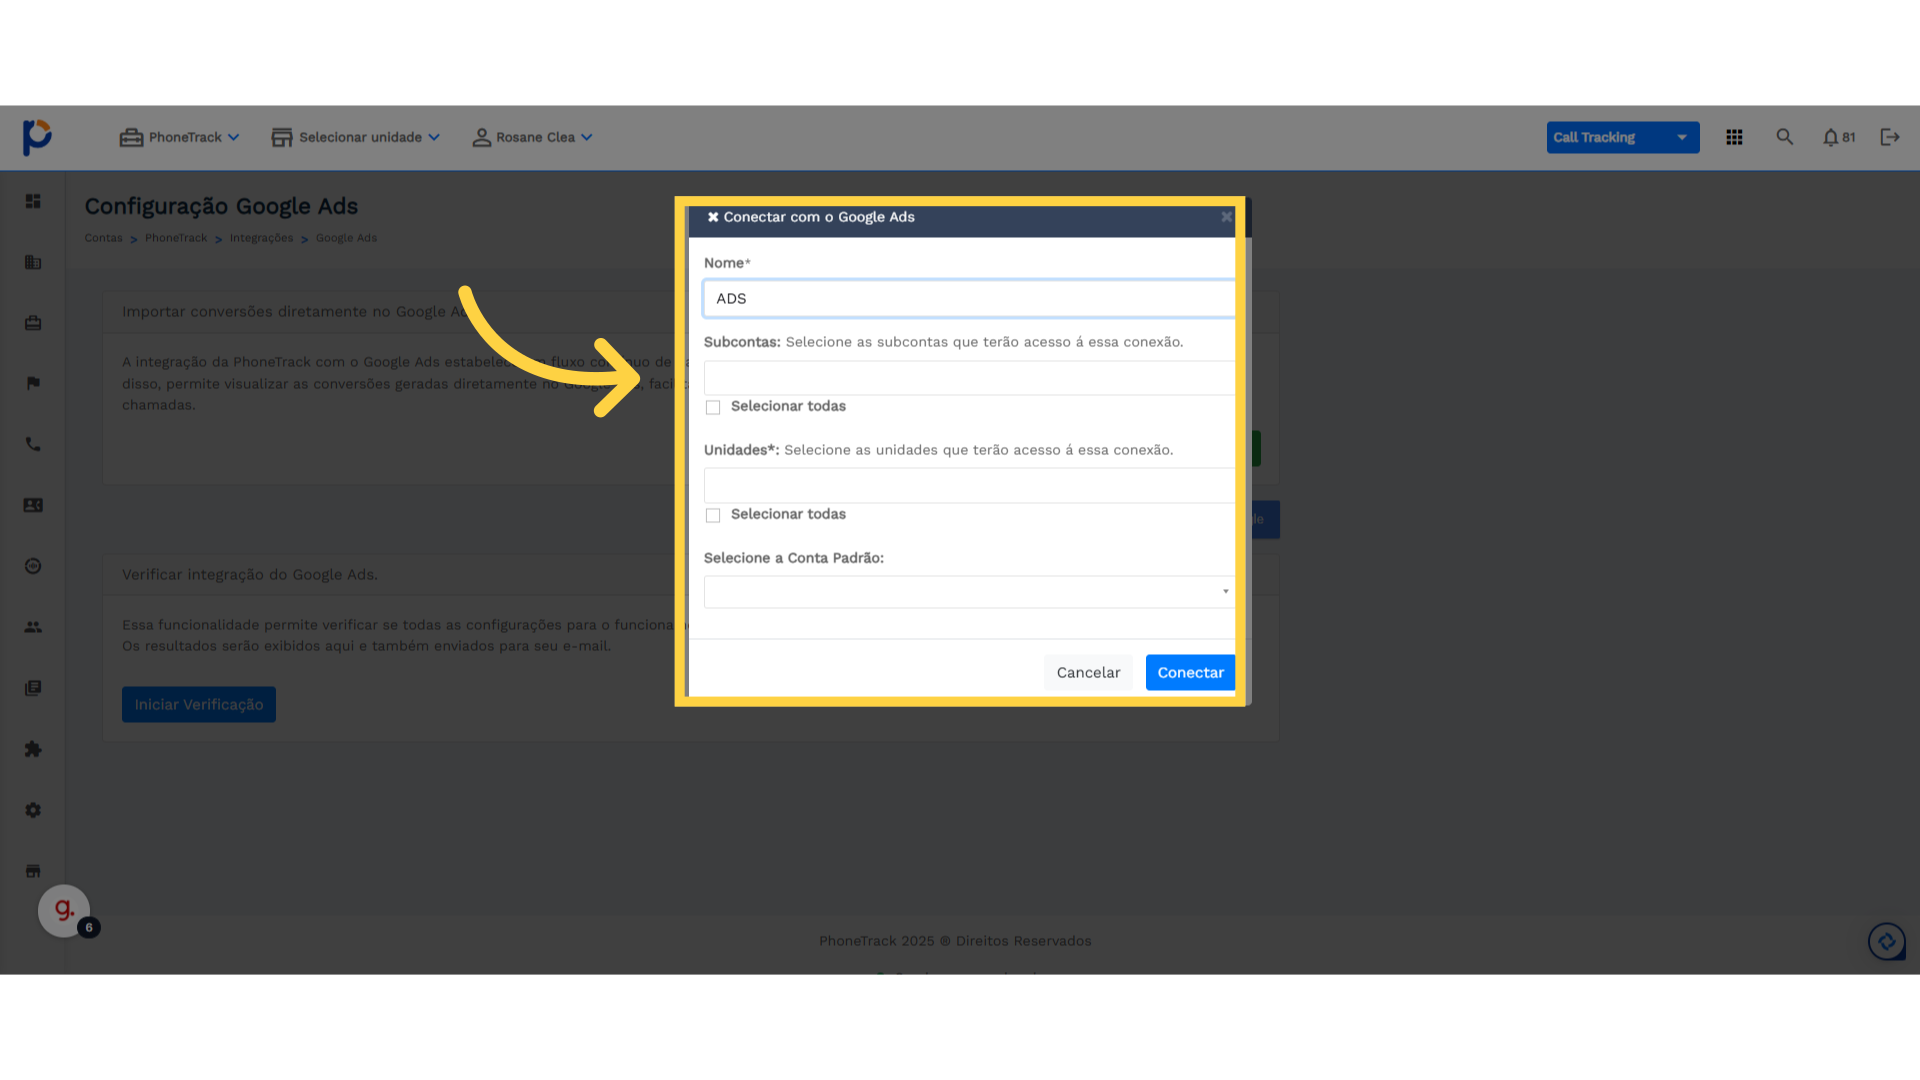Open the dashboard icon in sidebar
The width and height of the screenshot is (1920, 1080).
(33, 201)
